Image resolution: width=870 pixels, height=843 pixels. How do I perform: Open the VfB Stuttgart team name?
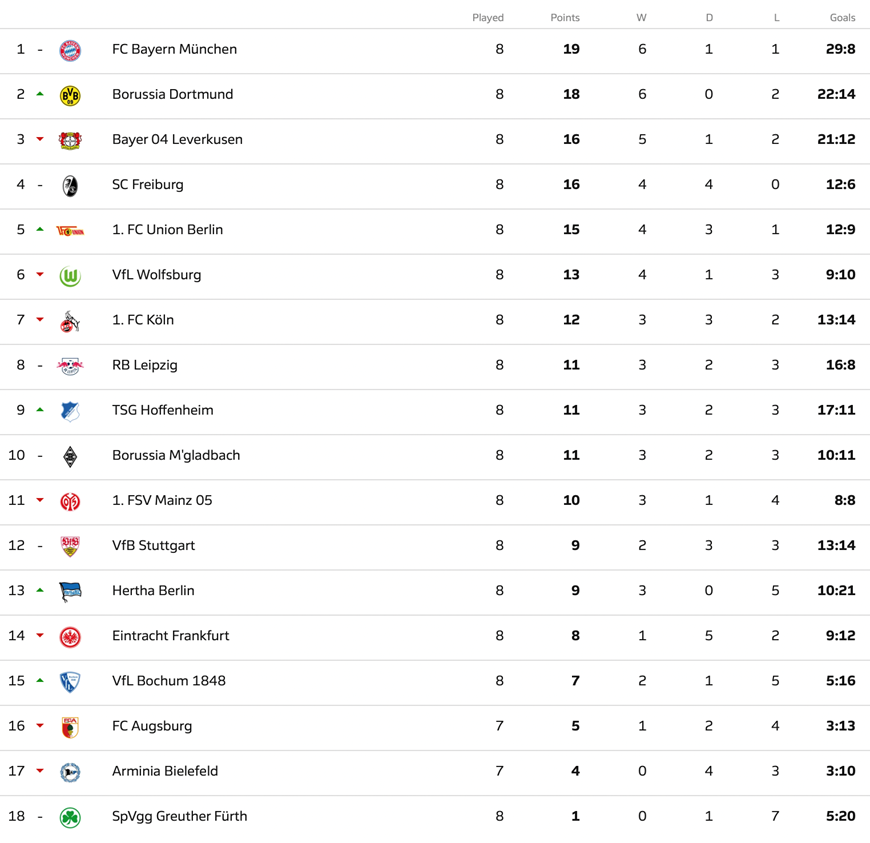point(153,546)
